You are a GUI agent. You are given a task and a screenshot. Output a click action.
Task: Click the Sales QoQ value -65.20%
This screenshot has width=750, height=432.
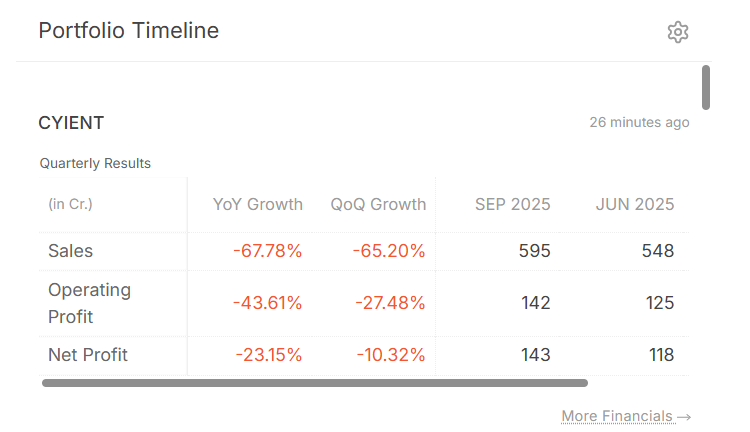coord(389,251)
